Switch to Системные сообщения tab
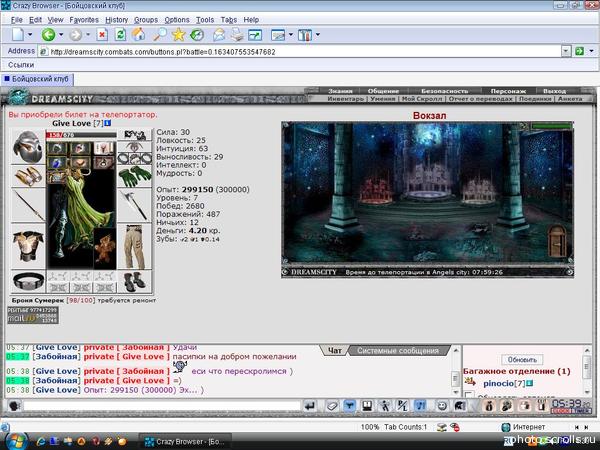 tap(398, 351)
